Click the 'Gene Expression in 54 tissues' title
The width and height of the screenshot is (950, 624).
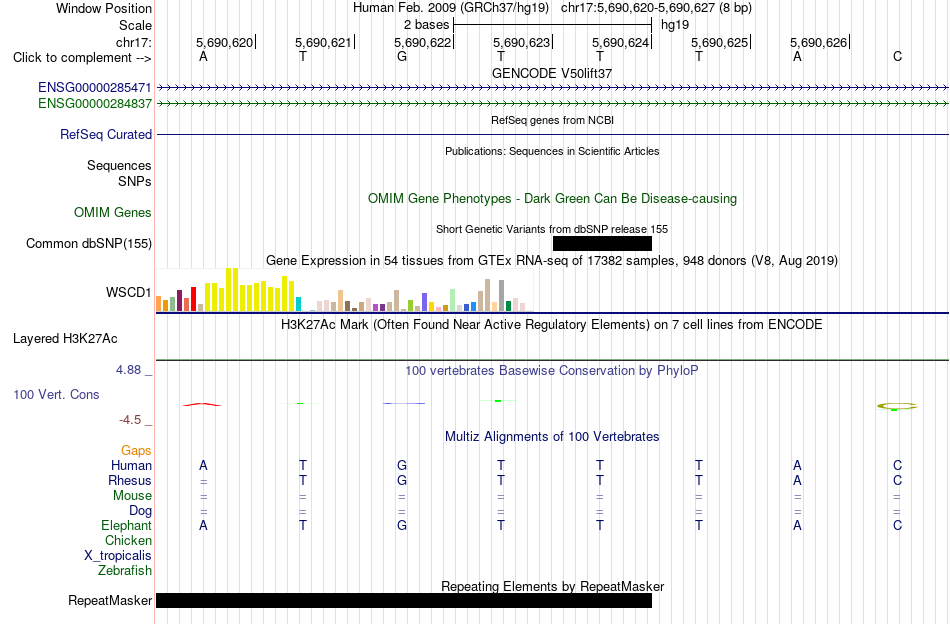[x=552, y=261]
